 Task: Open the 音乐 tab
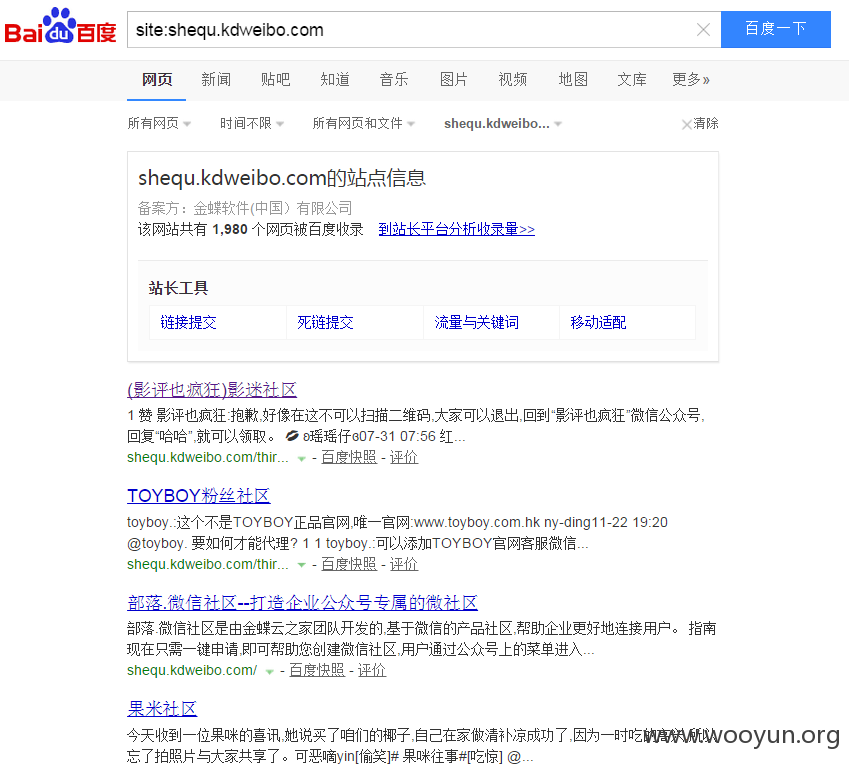tap(394, 80)
